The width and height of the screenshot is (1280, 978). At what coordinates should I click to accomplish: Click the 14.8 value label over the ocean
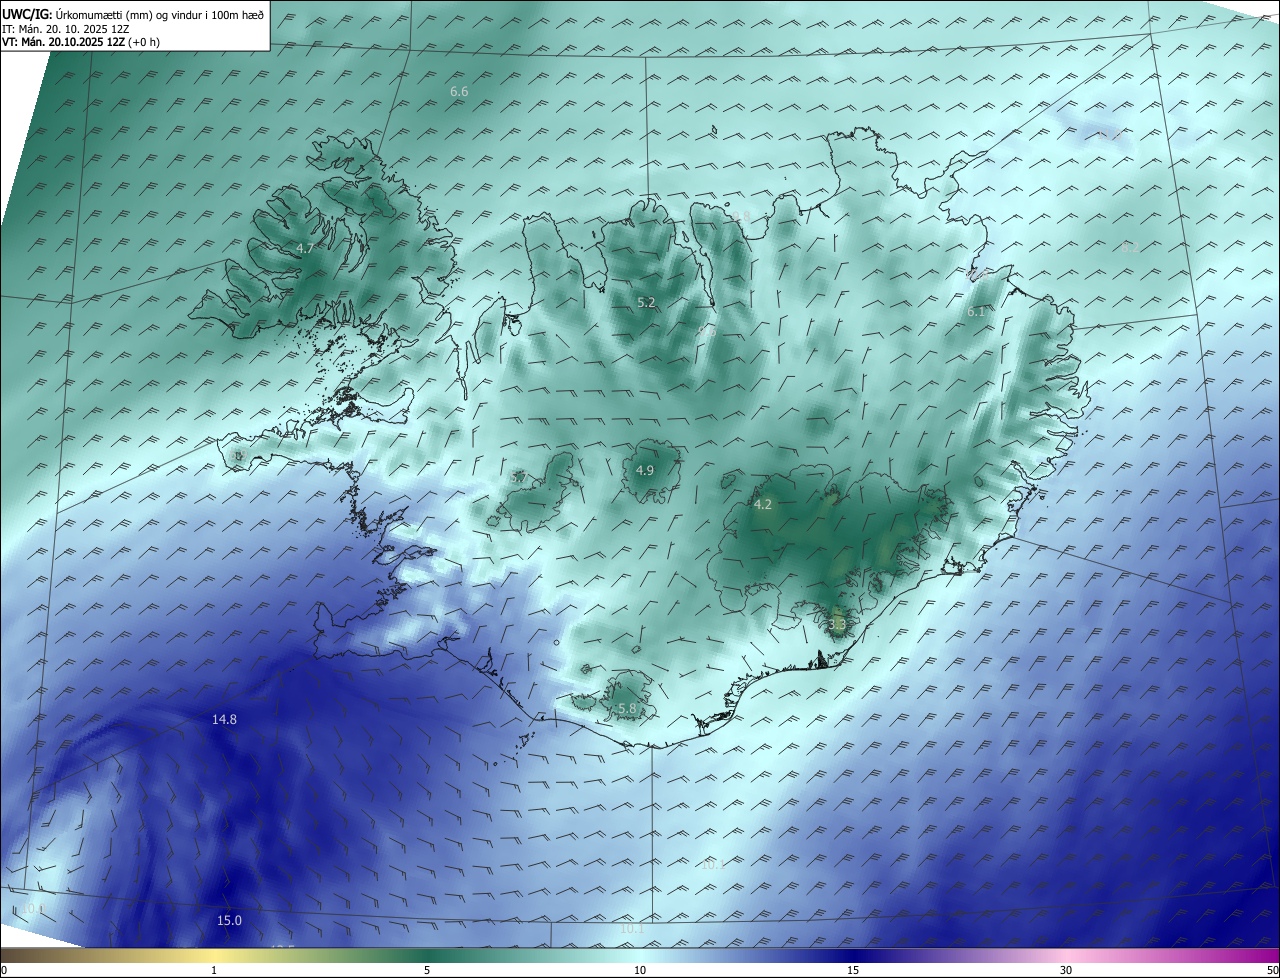click(x=224, y=720)
